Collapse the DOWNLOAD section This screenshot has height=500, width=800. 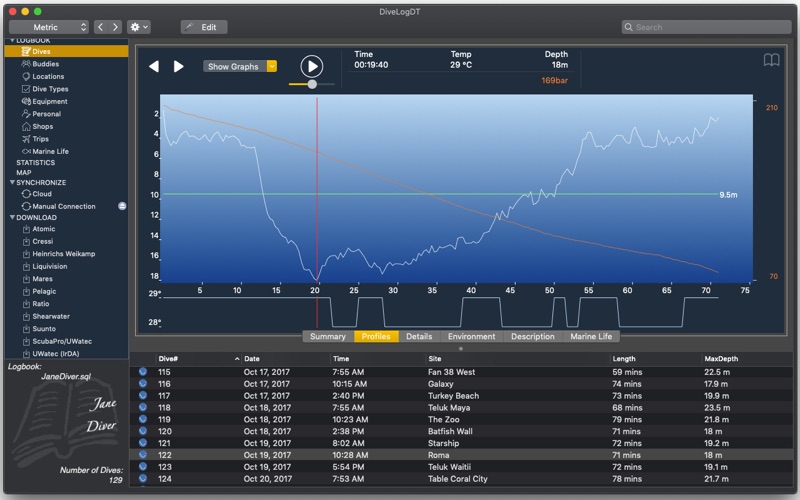click(12, 217)
